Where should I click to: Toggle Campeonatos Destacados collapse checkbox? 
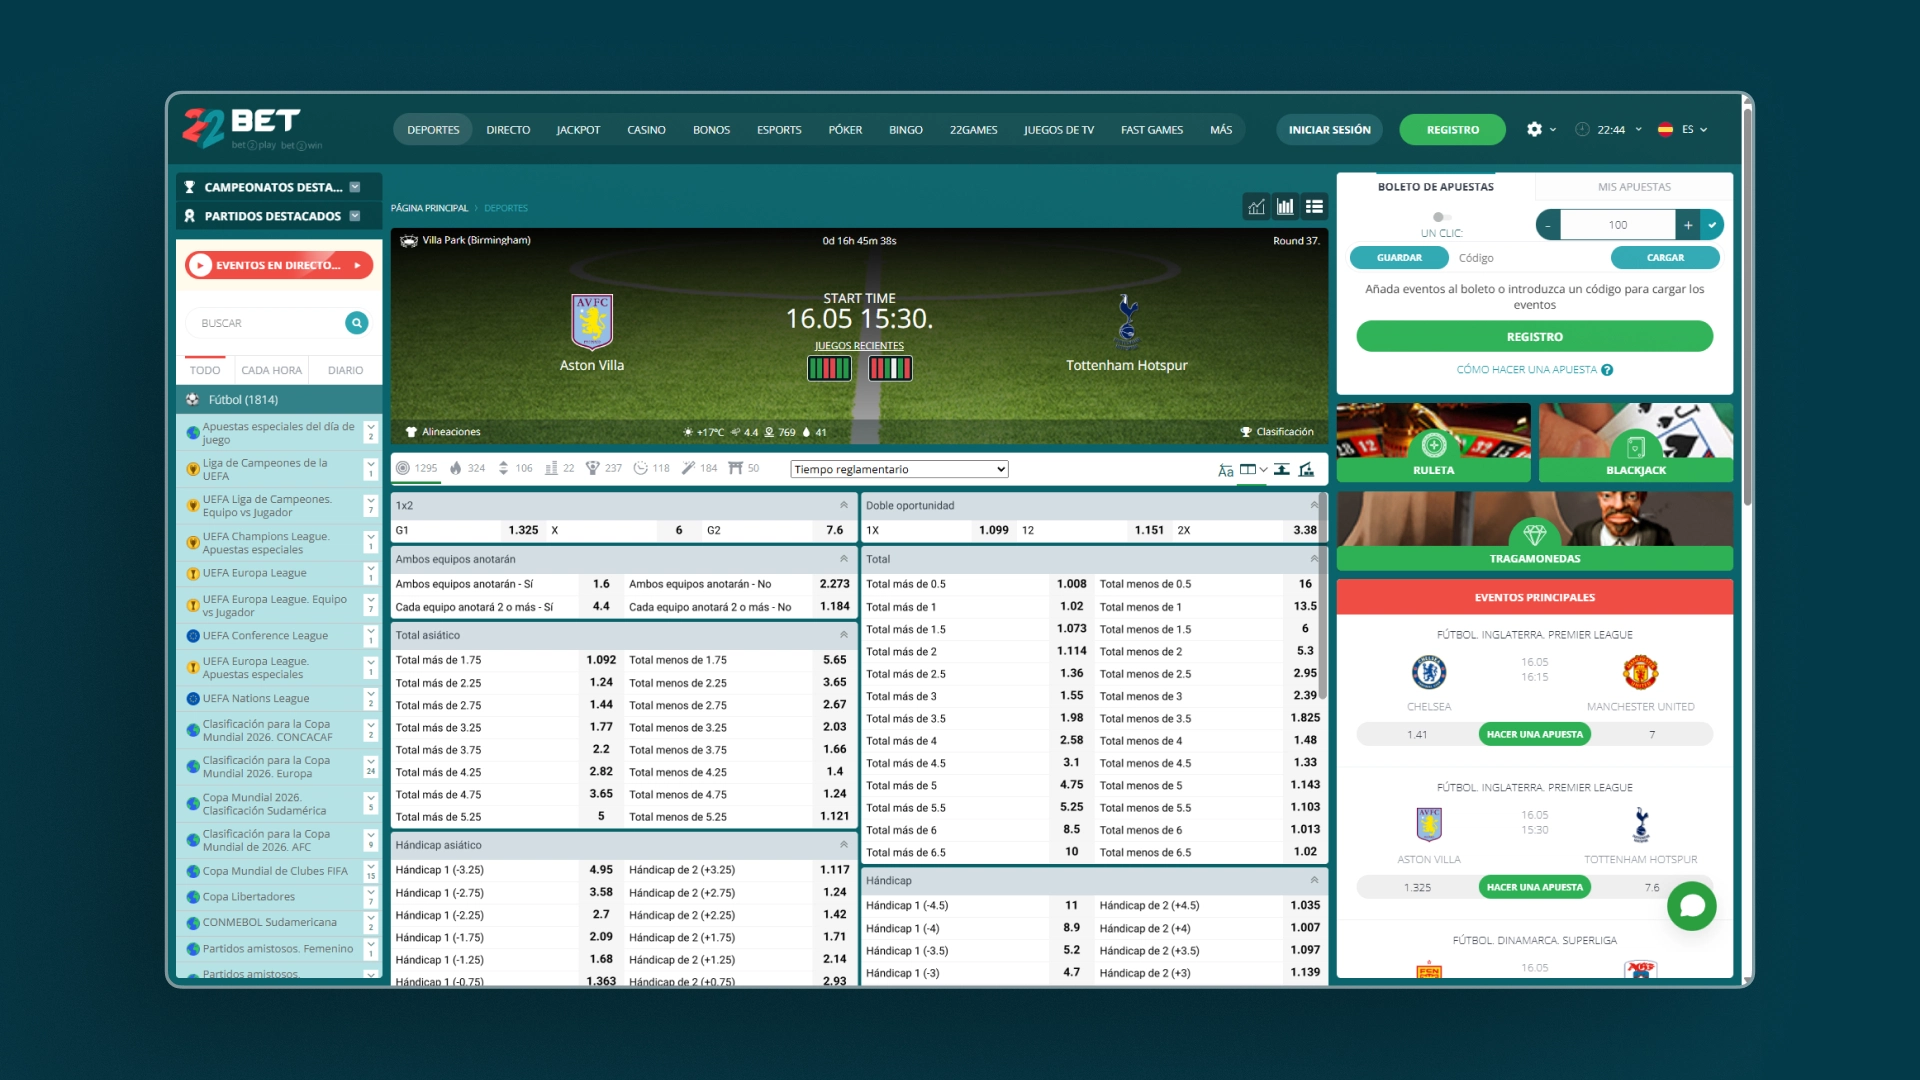(355, 187)
